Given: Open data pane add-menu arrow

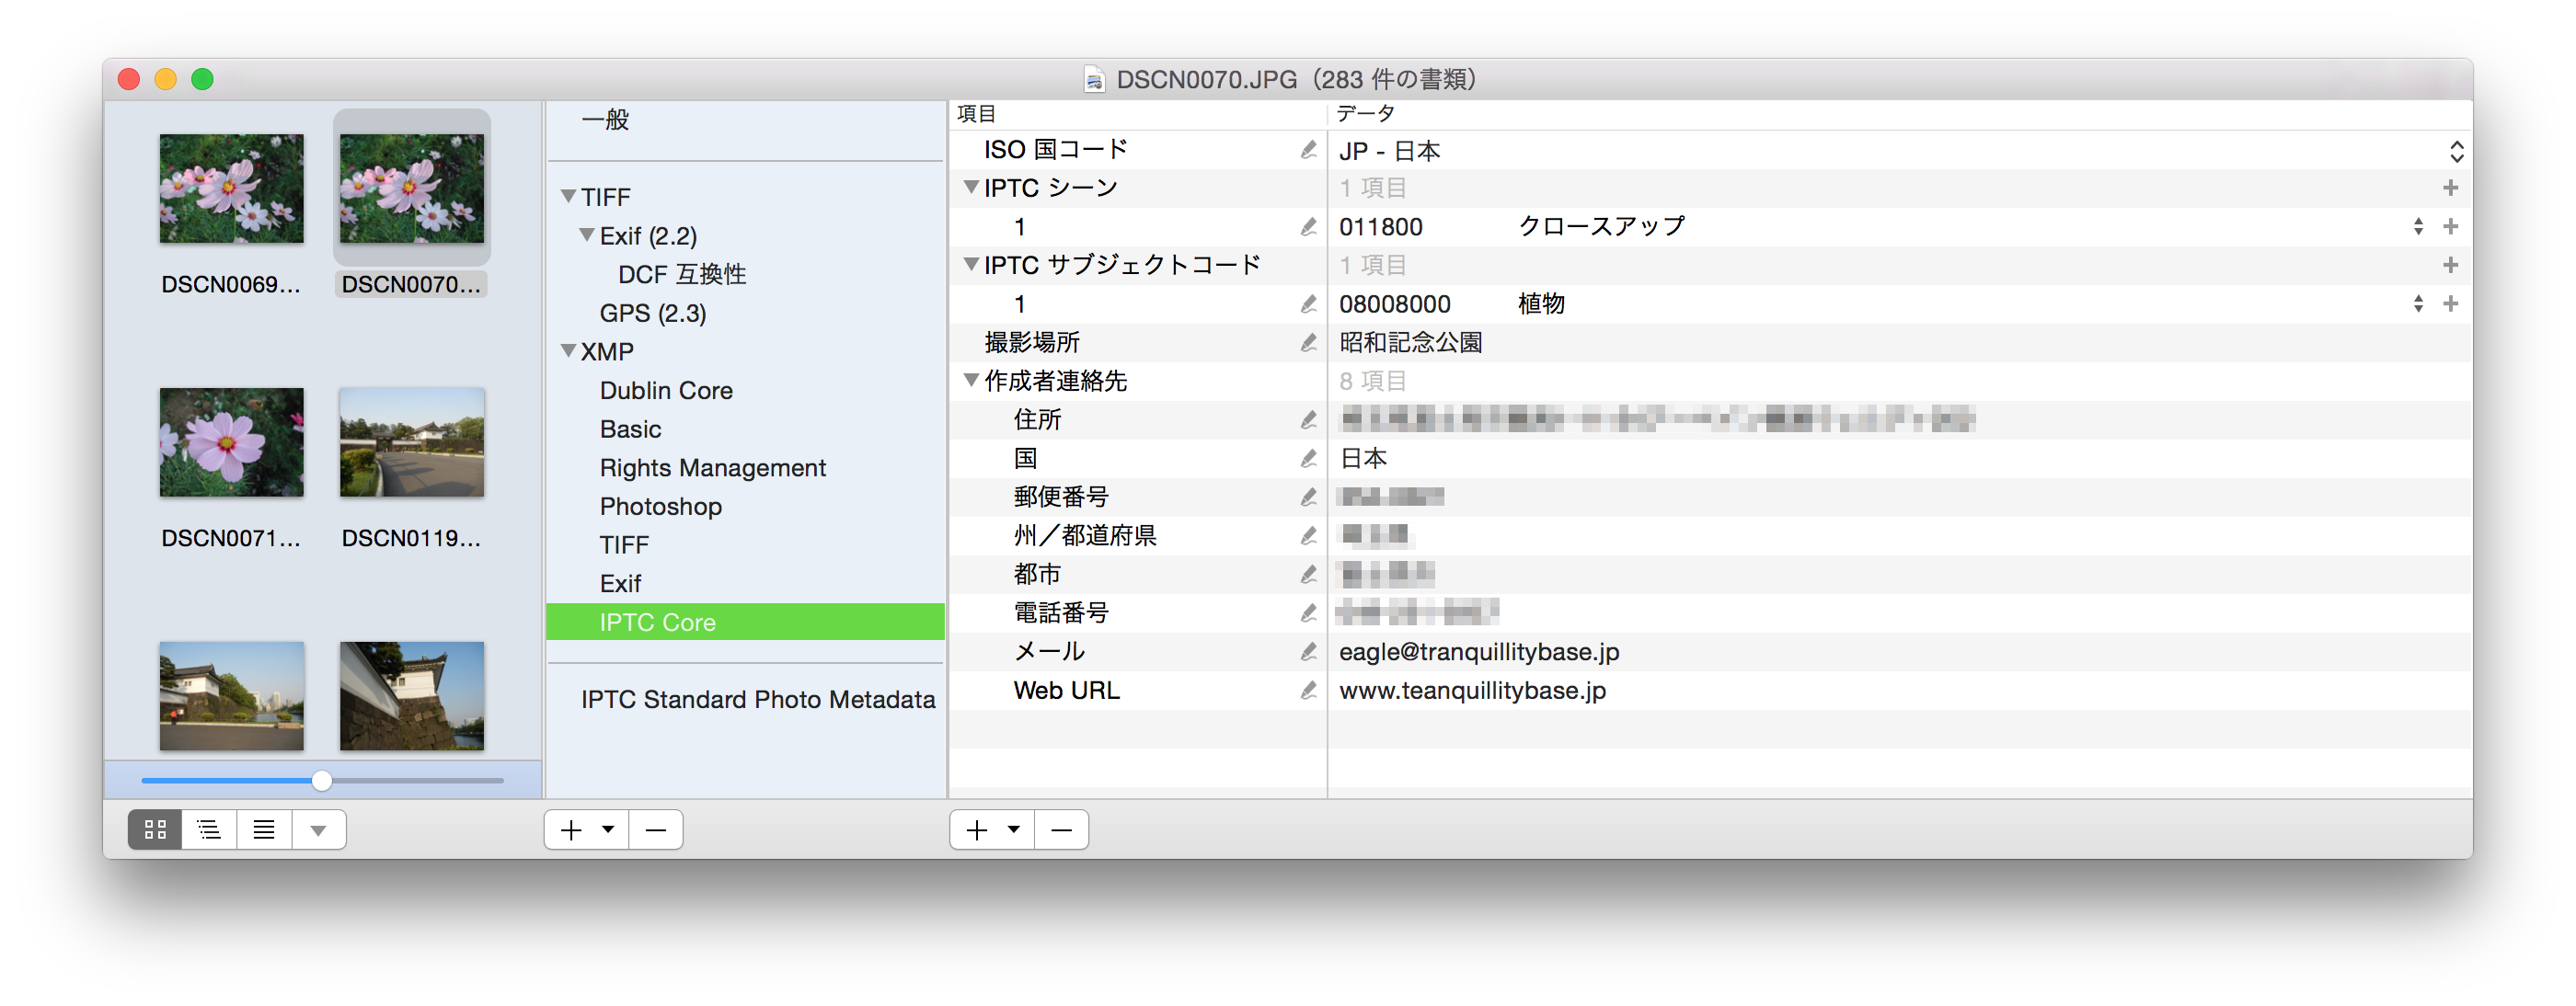Looking at the screenshot, I should [1014, 830].
